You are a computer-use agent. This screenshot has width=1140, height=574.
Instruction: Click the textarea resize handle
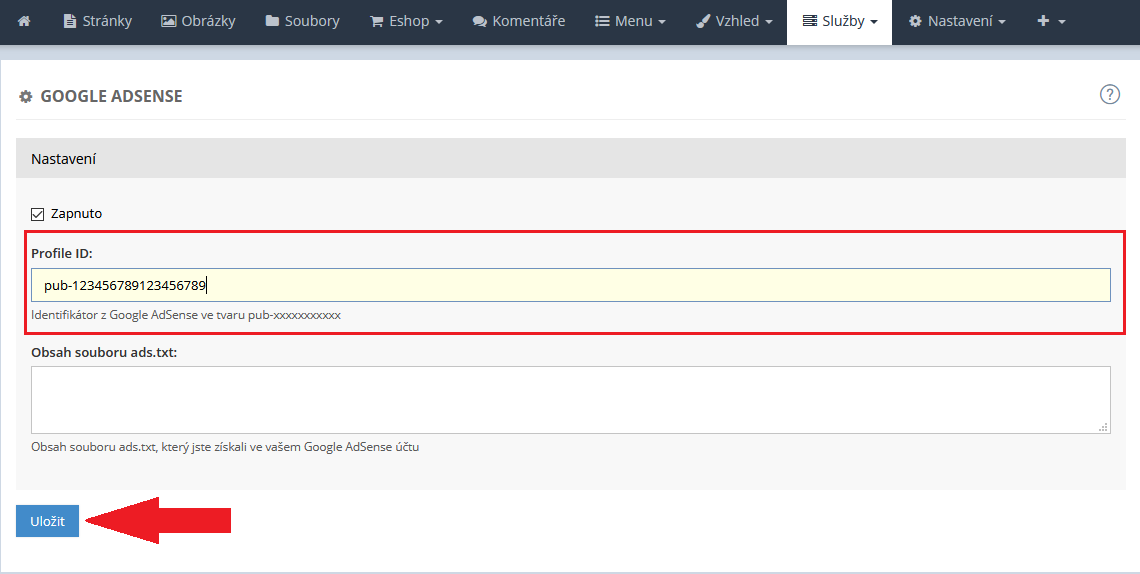(x=1104, y=427)
